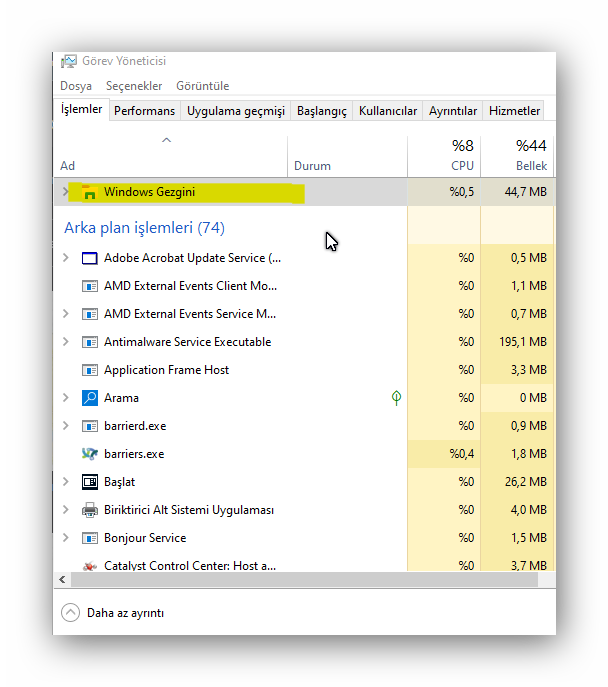
Task: Select the Windows Gezgini row name
Action: coord(149,192)
